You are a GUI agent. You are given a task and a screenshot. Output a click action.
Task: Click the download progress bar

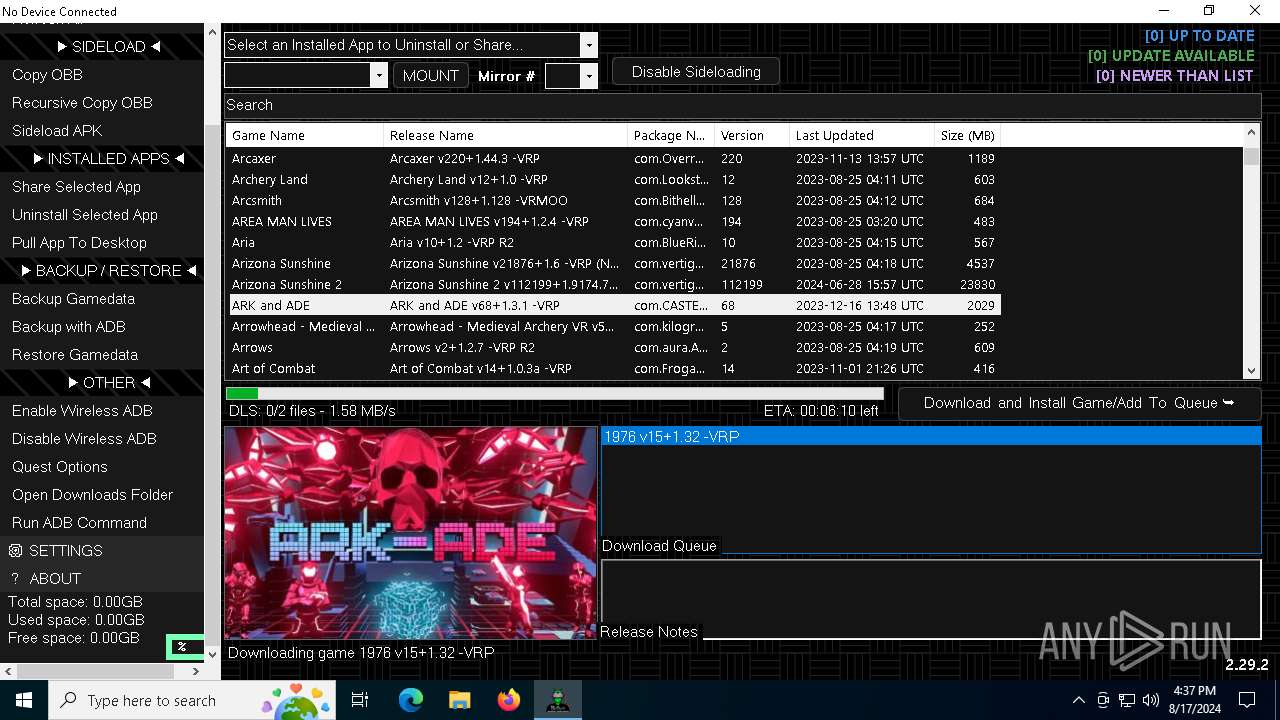click(x=555, y=394)
